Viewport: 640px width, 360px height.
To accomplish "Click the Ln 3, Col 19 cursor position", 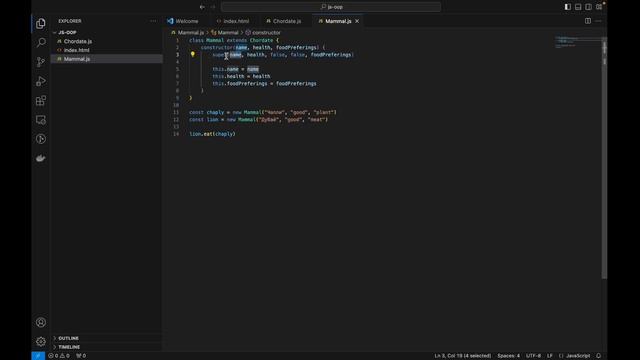I will (462, 356).
